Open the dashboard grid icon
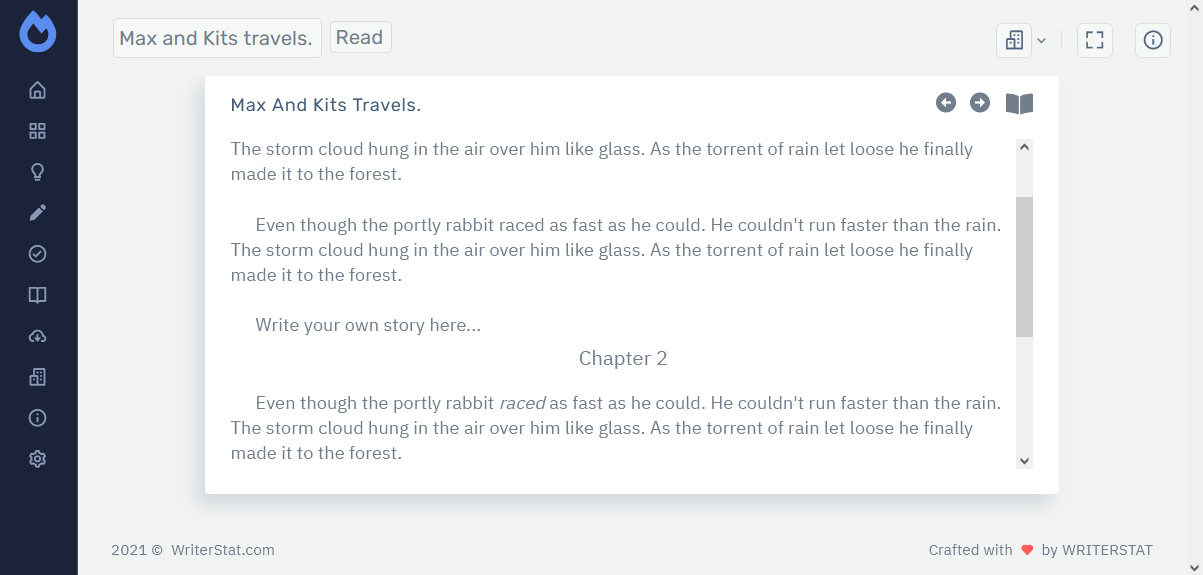 (38, 131)
